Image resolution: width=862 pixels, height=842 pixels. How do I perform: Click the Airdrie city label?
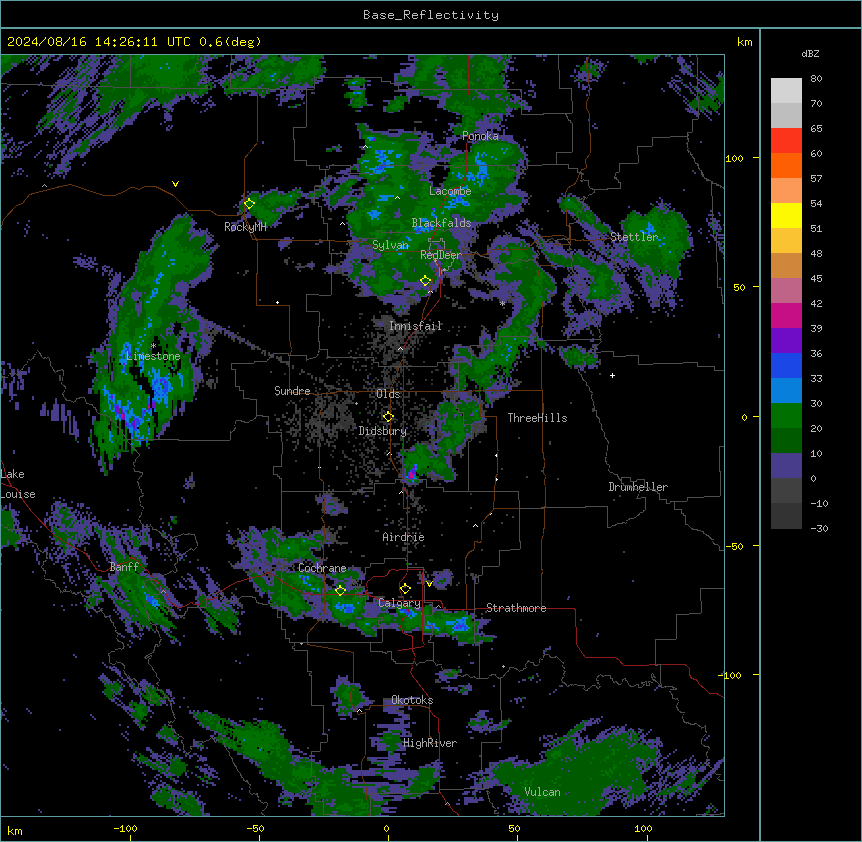pos(404,537)
